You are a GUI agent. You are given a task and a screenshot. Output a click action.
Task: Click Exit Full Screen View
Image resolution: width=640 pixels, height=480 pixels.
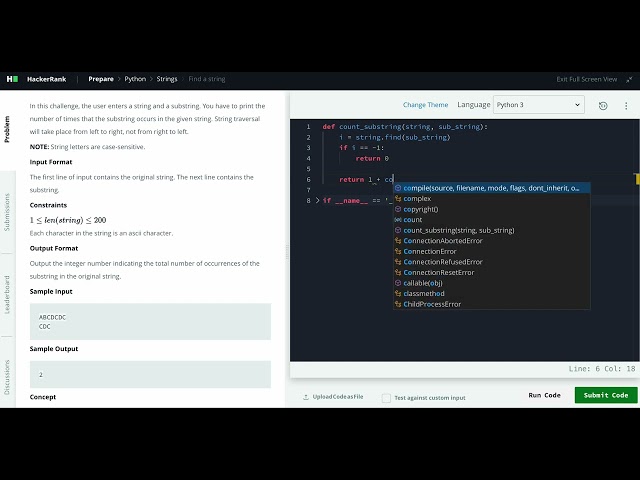587,79
